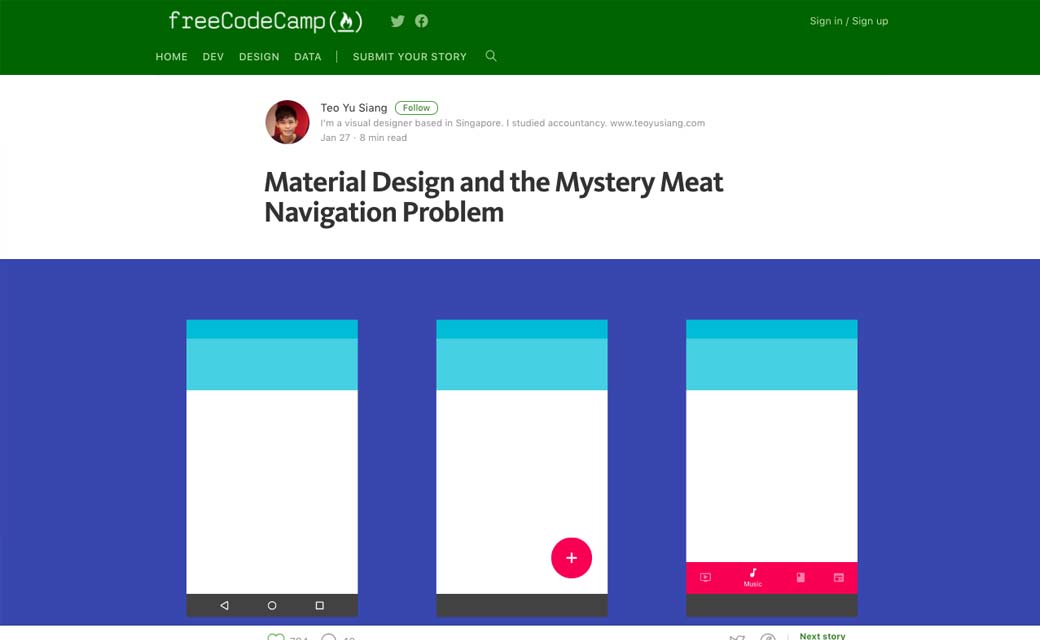Select the DESIGN menu item
This screenshot has width=1040, height=640.
[259, 57]
